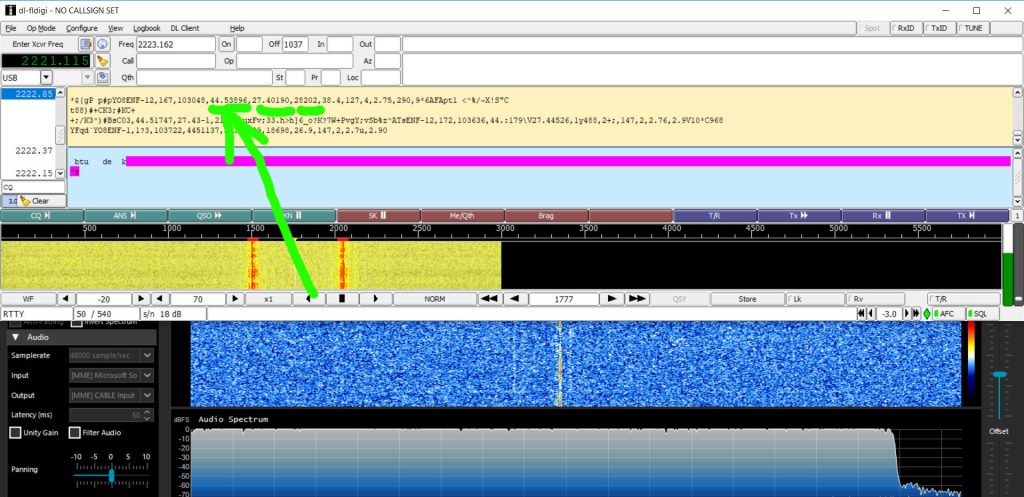
Task: Click the globe icon next to Freq
Action: (102, 45)
